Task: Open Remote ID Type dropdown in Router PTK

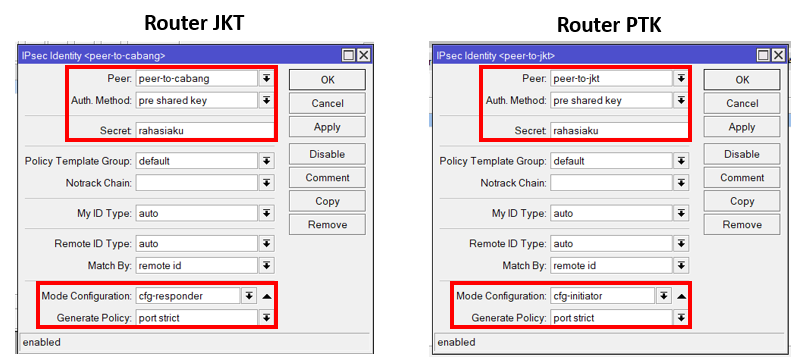Action: click(x=681, y=244)
